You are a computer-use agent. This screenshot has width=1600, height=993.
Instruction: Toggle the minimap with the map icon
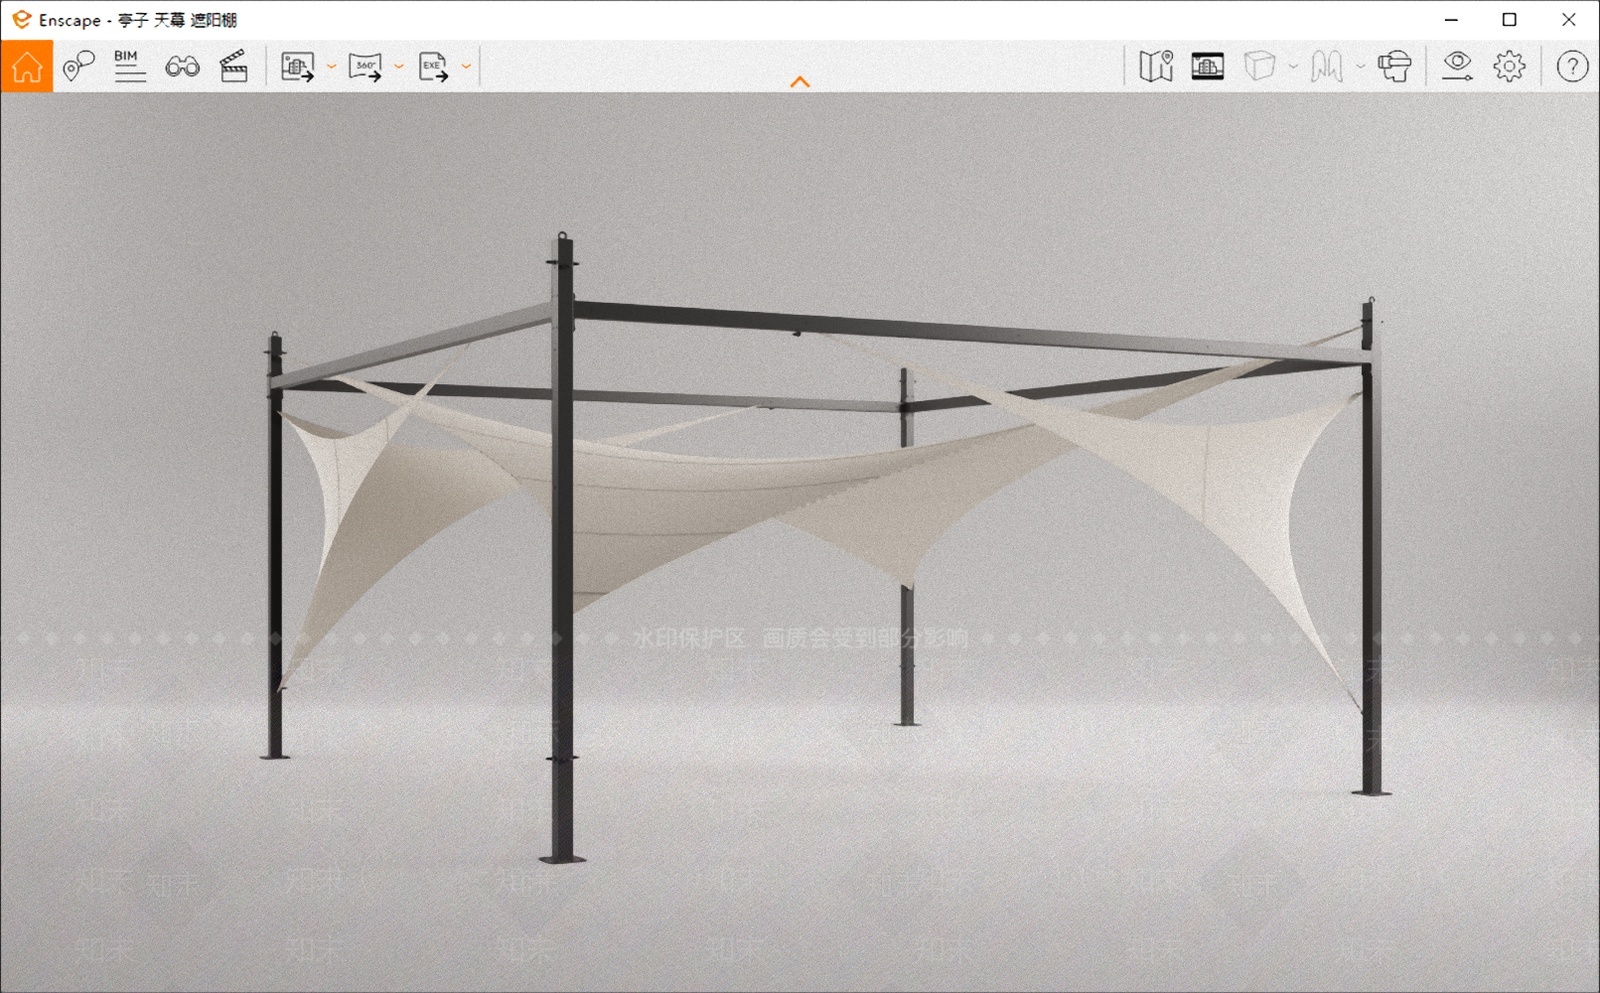1156,67
